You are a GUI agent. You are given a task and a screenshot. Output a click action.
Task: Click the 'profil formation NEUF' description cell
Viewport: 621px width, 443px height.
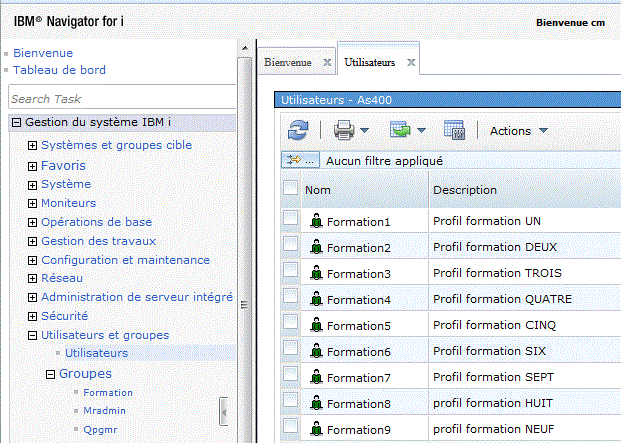493,429
